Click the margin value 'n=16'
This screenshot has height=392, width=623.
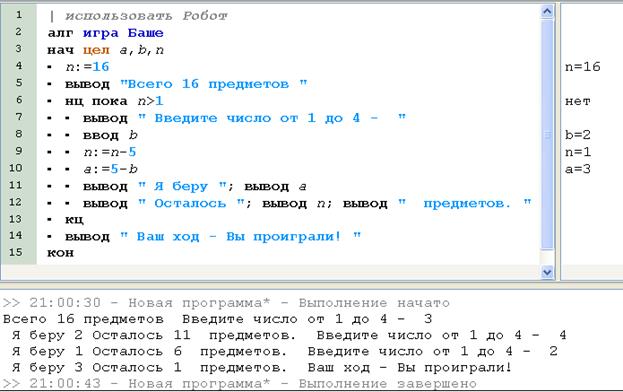(x=582, y=67)
